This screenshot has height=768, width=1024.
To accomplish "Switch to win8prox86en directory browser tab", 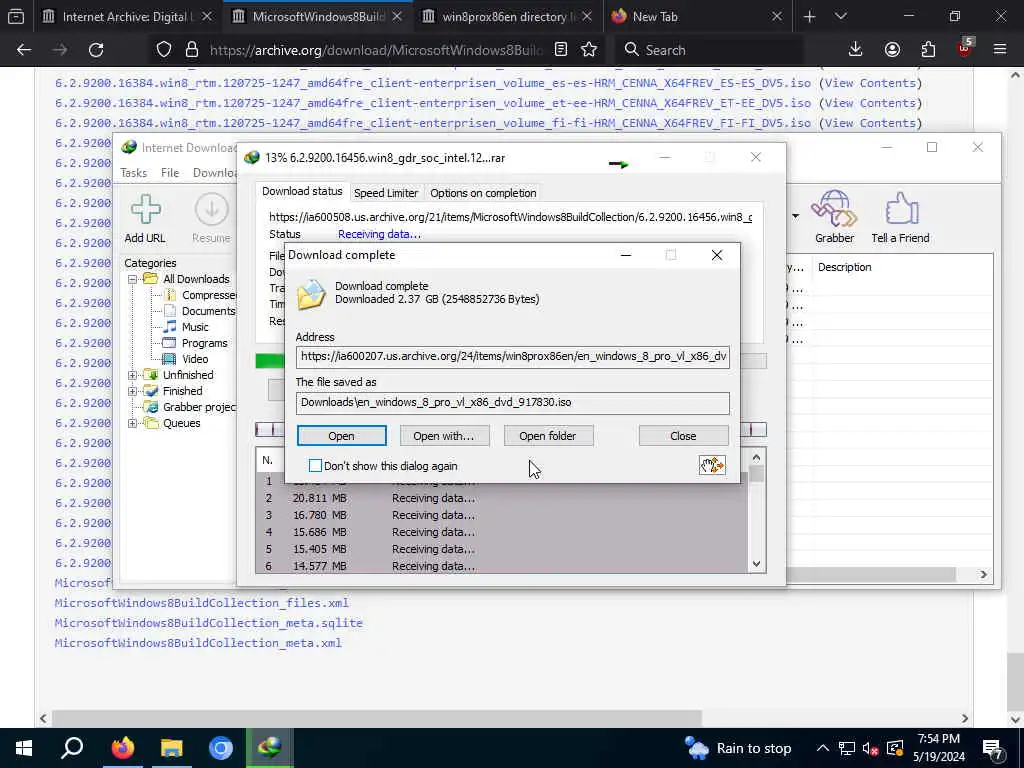I will 506,17.
